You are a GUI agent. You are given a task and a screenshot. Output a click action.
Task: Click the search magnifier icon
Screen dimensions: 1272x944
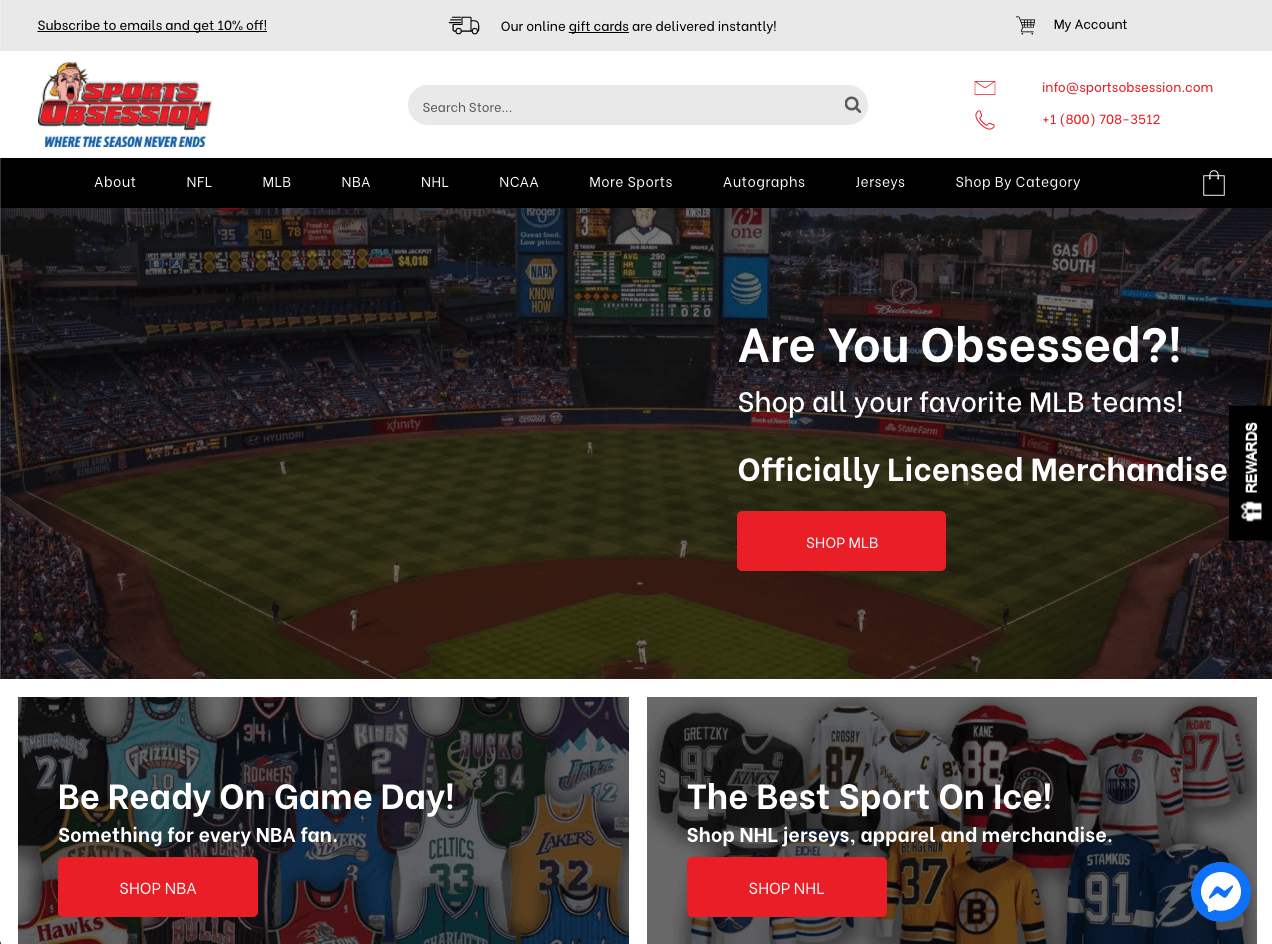[852, 105]
